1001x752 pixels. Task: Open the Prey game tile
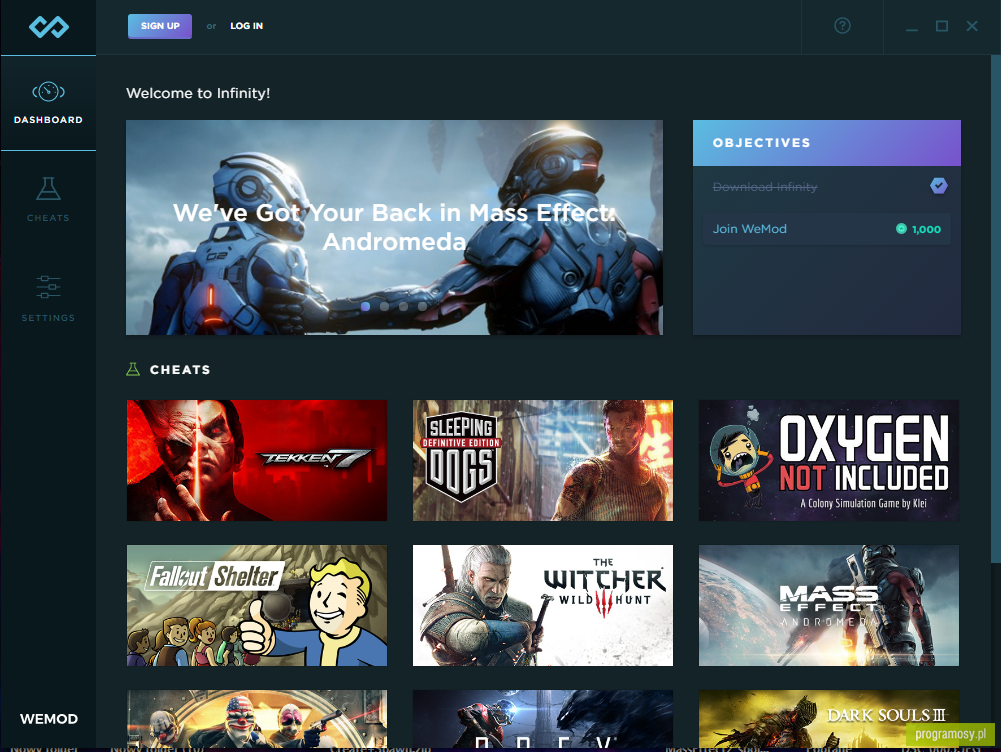[x=543, y=718]
